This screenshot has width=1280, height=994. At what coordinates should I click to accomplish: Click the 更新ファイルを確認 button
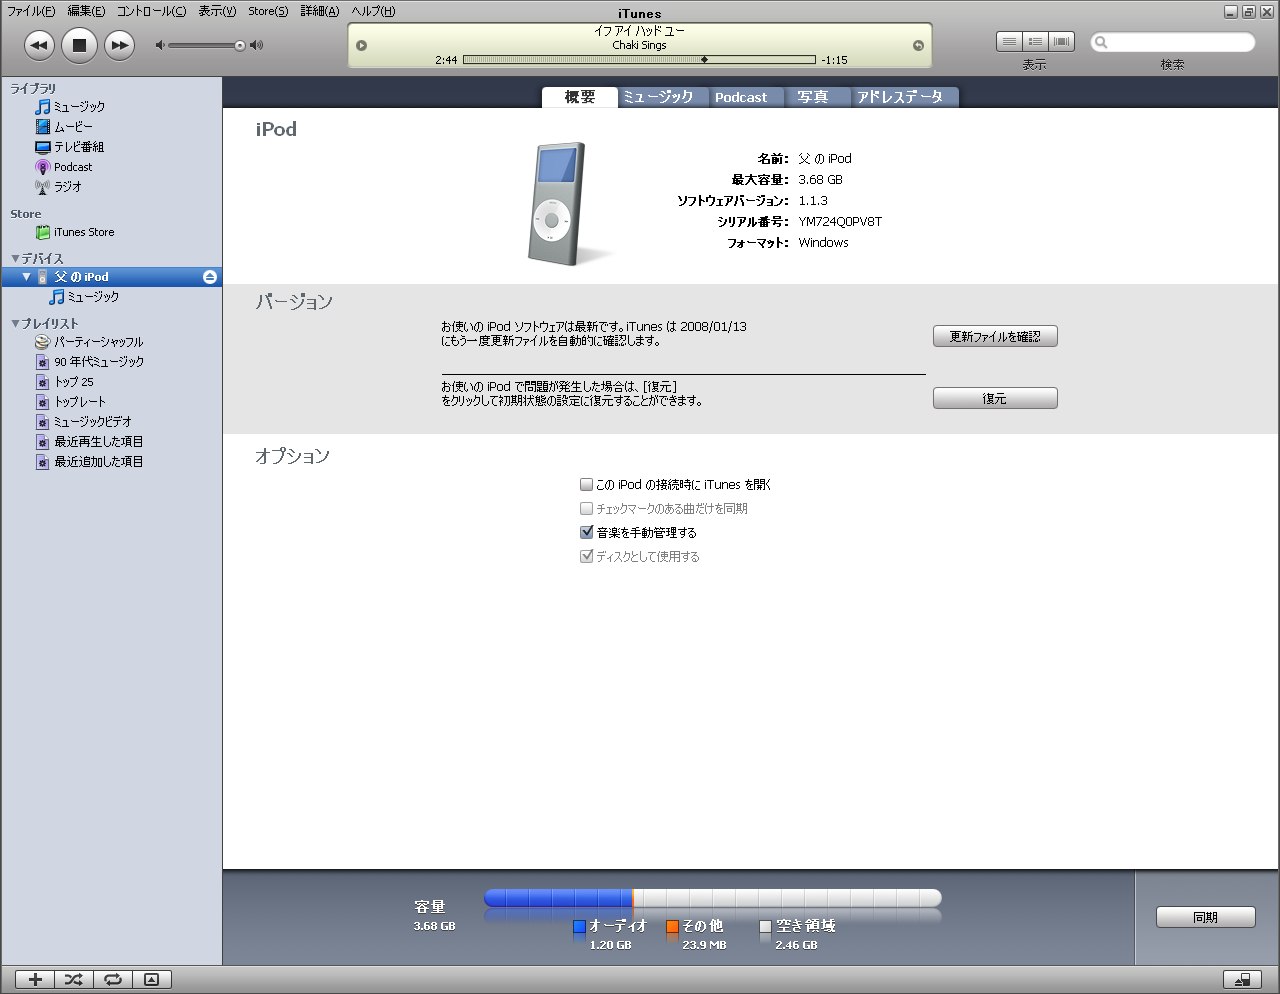(995, 336)
